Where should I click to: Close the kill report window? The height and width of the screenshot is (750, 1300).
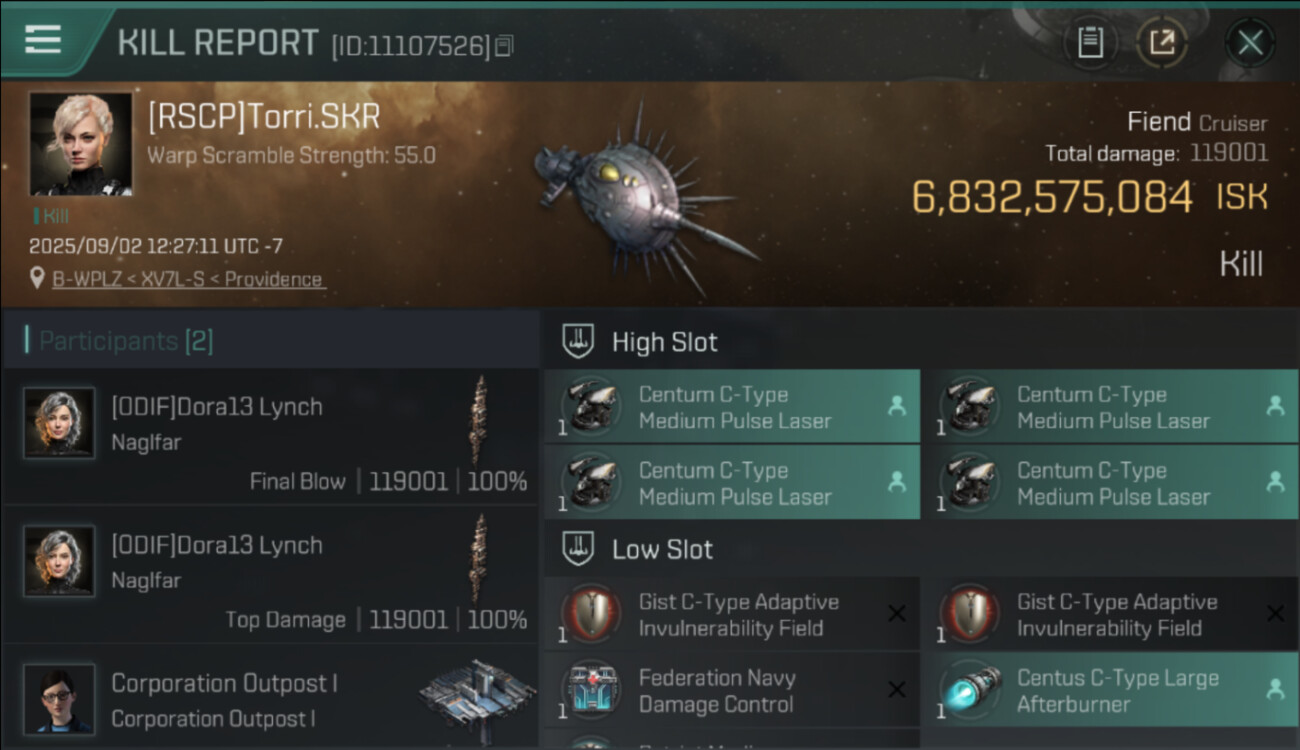[x=1250, y=42]
